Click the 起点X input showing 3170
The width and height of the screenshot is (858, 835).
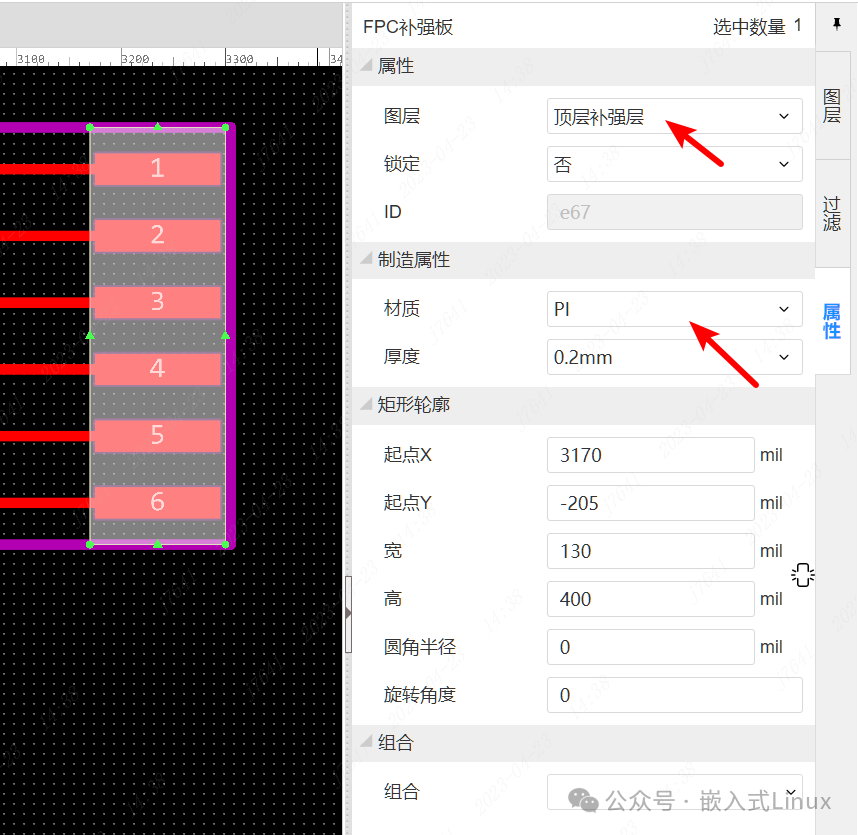coord(650,454)
